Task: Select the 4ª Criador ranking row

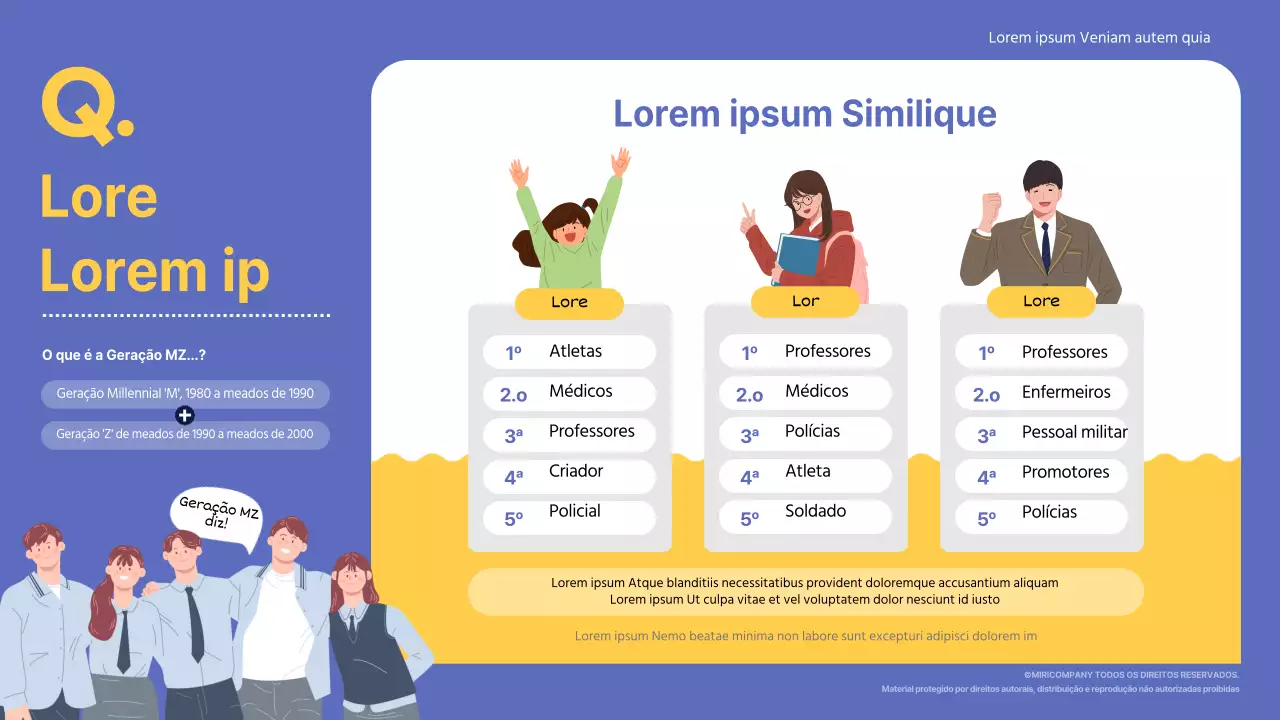Action: coord(569,475)
